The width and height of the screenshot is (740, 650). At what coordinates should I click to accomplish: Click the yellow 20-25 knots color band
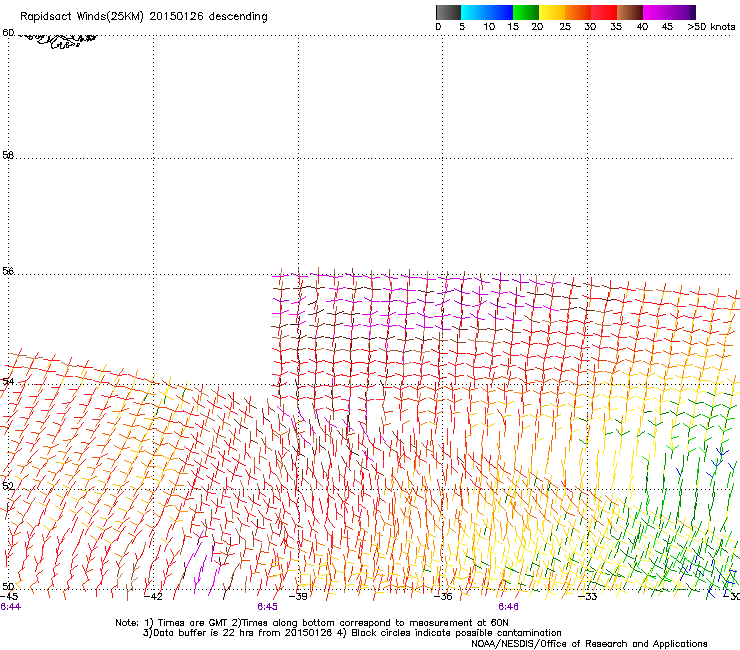(x=552, y=12)
